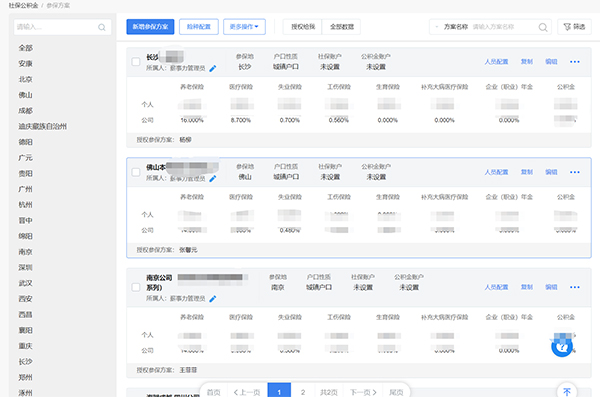Tick the checkbox for 南京公司 plan
Screen dimensions: 600x397
pyautogui.click(x=136, y=287)
